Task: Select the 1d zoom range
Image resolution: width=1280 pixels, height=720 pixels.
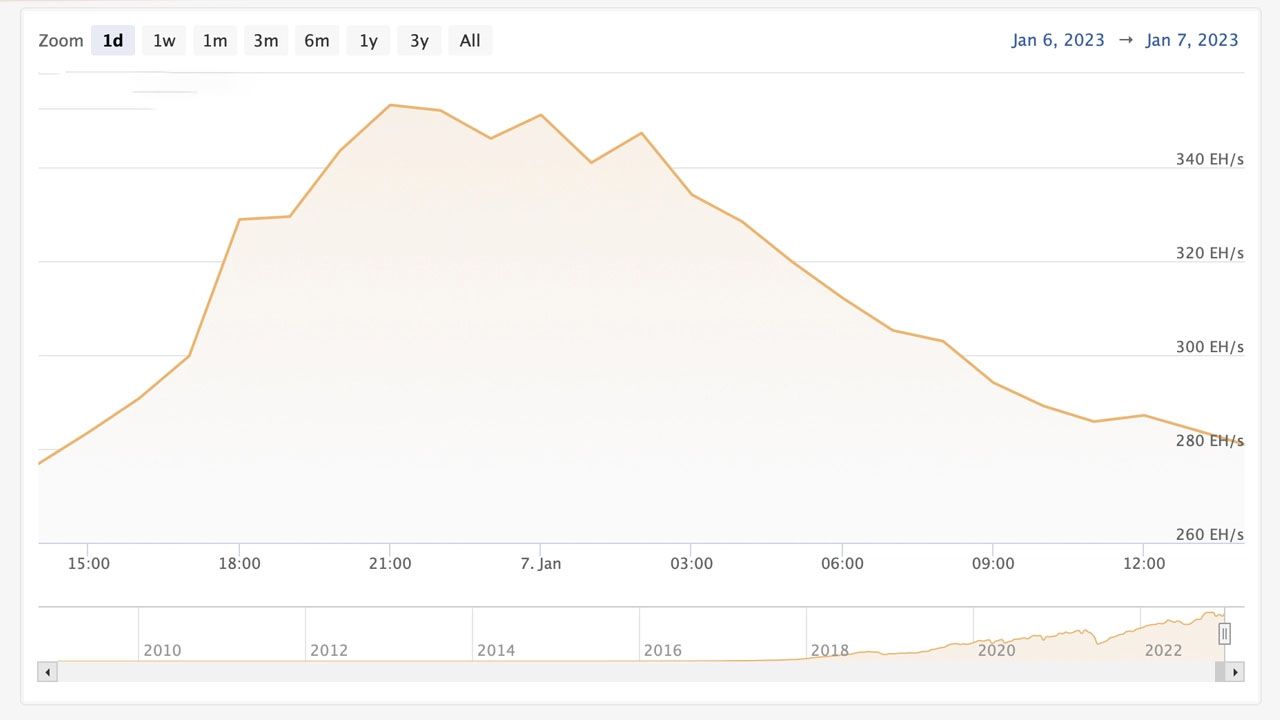Action: coord(113,41)
